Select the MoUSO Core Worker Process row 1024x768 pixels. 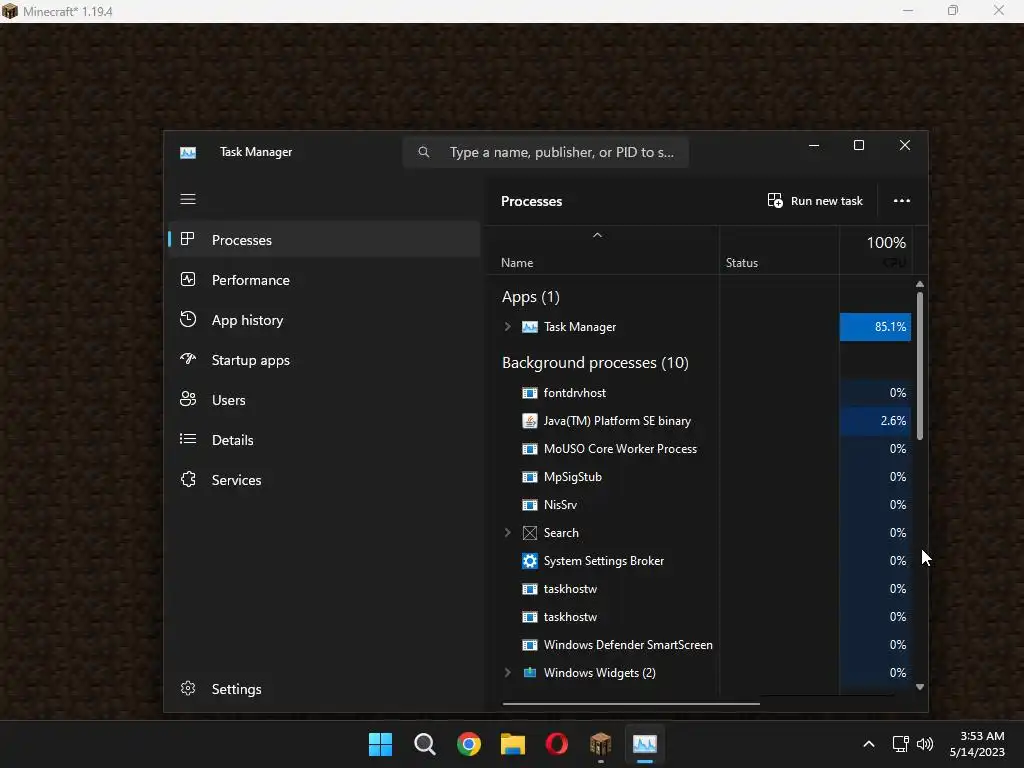(699, 449)
